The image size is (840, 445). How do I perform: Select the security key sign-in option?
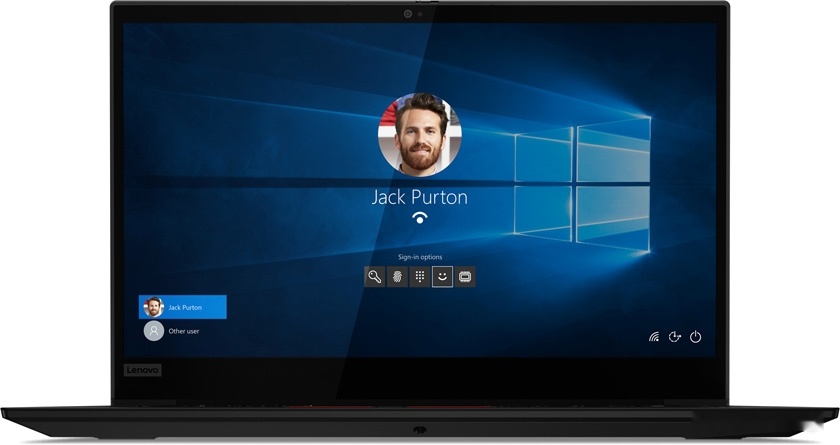pos(465,277)
